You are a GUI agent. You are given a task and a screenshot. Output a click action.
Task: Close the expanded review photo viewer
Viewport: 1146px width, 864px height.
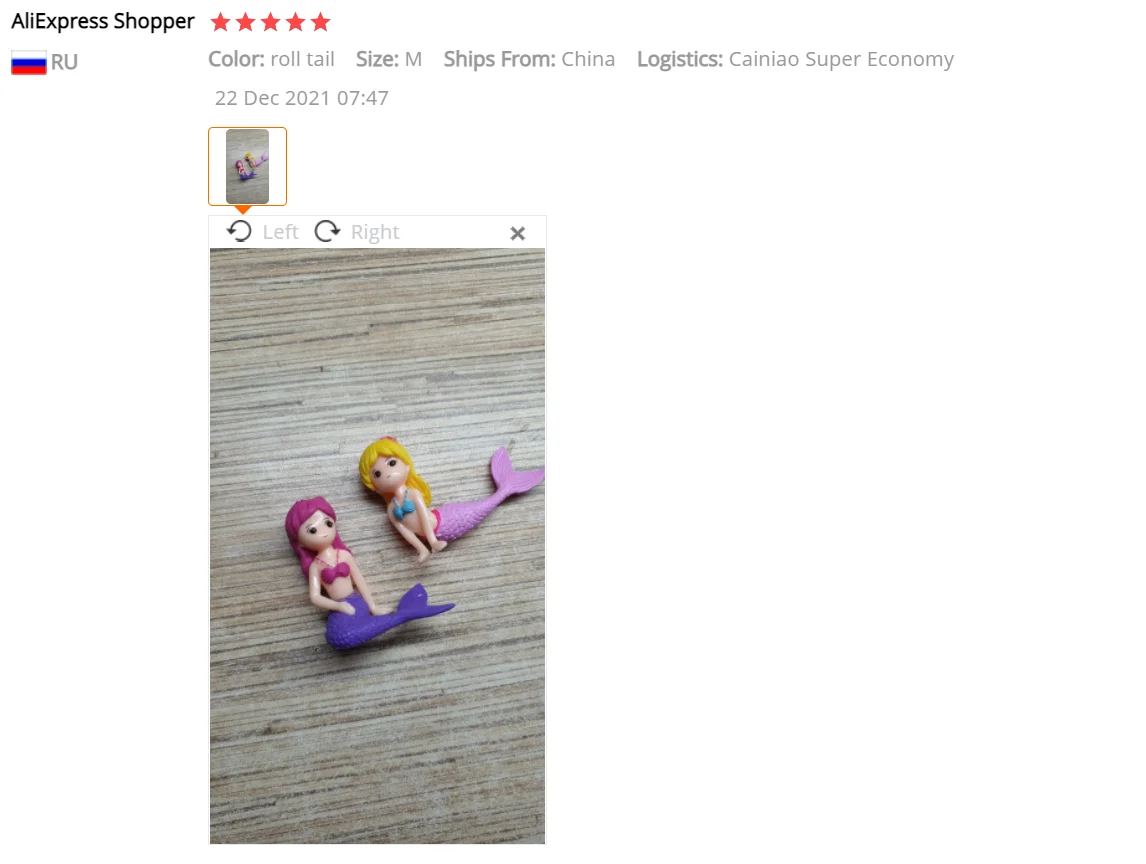[x=517, y=233]
